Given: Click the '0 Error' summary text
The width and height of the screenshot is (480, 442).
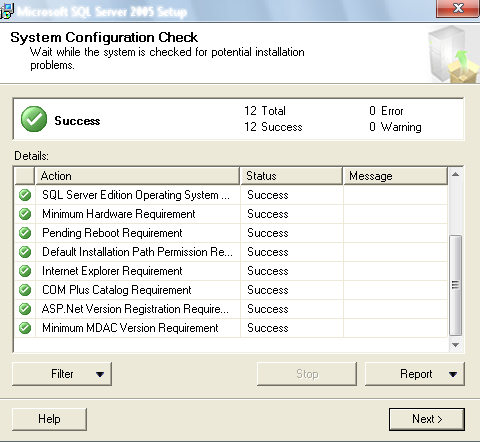Looking at the screenshot, I should (x=386, y=111).
